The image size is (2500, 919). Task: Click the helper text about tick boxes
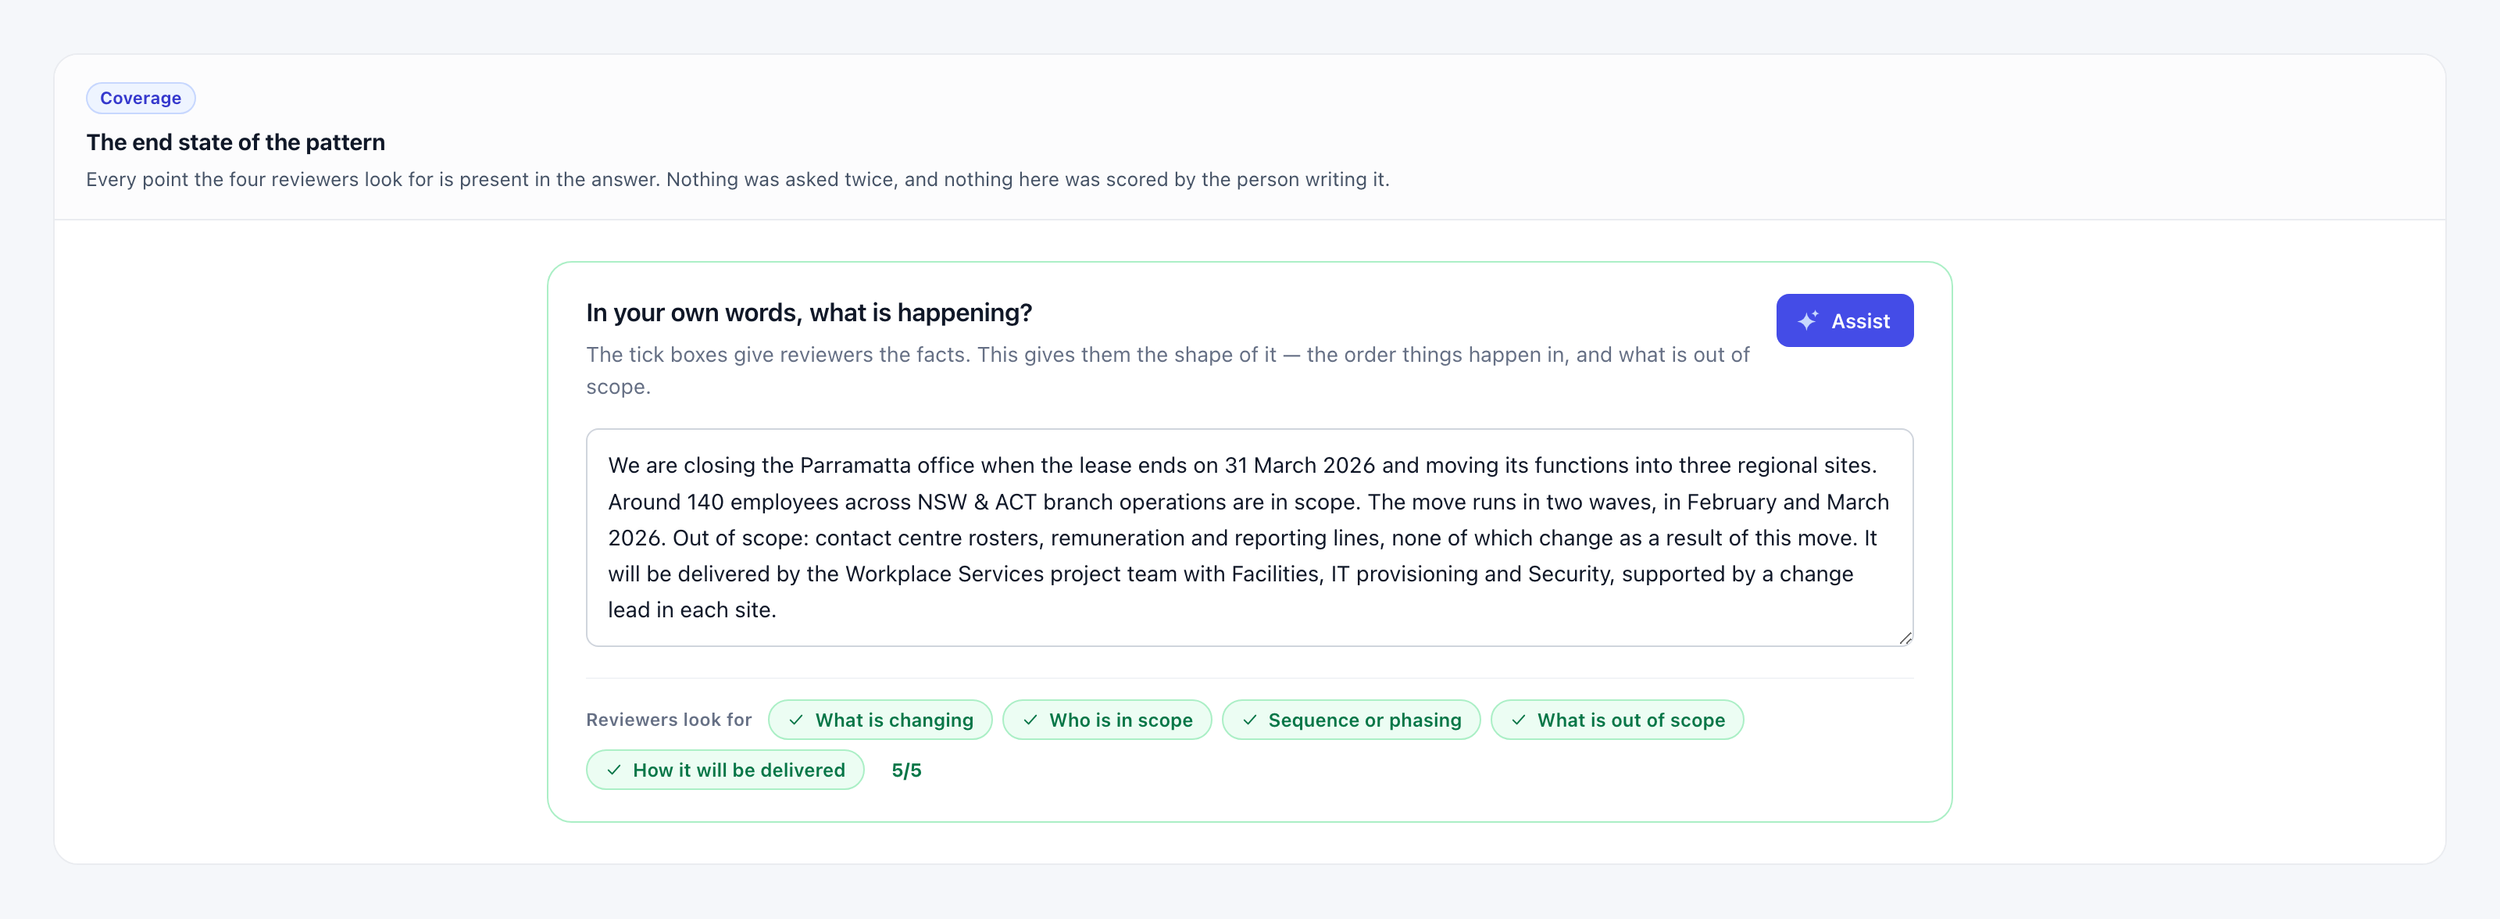[1168, 371]
